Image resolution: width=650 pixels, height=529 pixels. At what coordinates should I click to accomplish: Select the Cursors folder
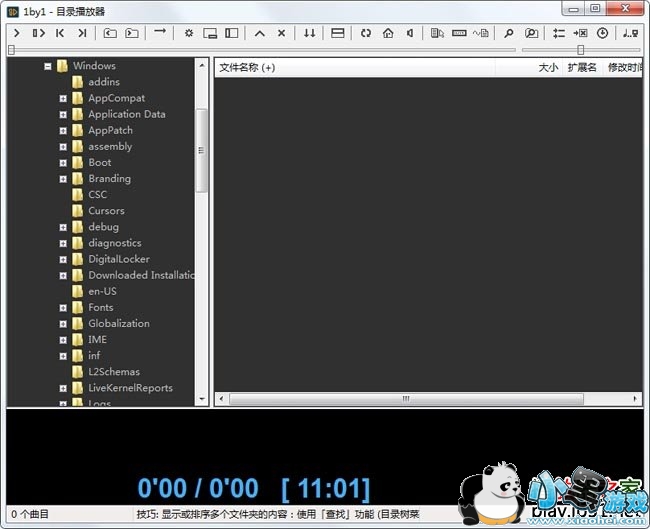coord(106,211)
